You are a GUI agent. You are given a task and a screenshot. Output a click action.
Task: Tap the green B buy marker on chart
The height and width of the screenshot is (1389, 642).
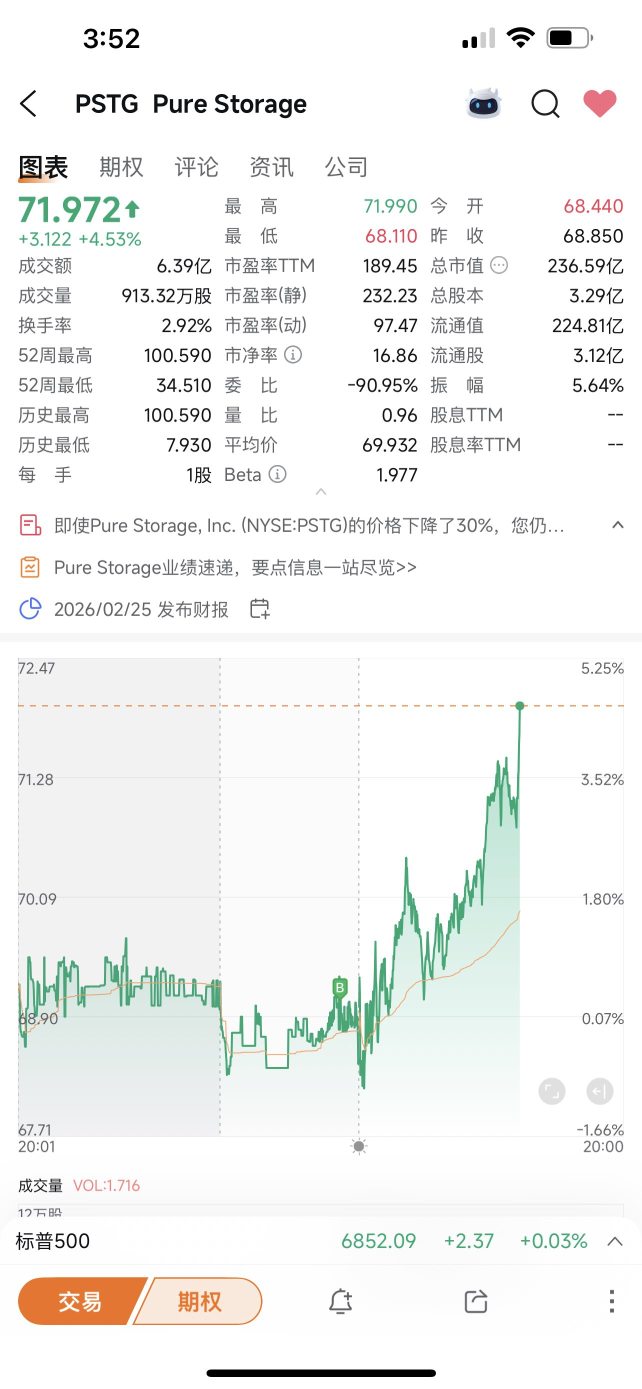point(339,987)
